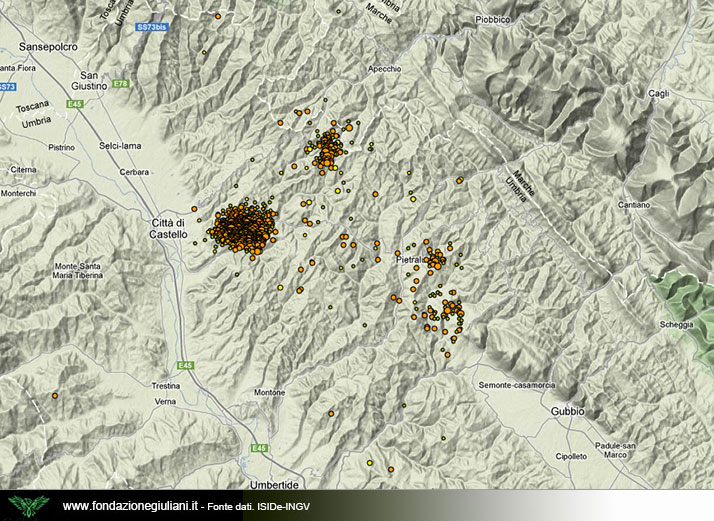Select the Monte Santa Maria Tiberina label

click(x=83, y=271)
